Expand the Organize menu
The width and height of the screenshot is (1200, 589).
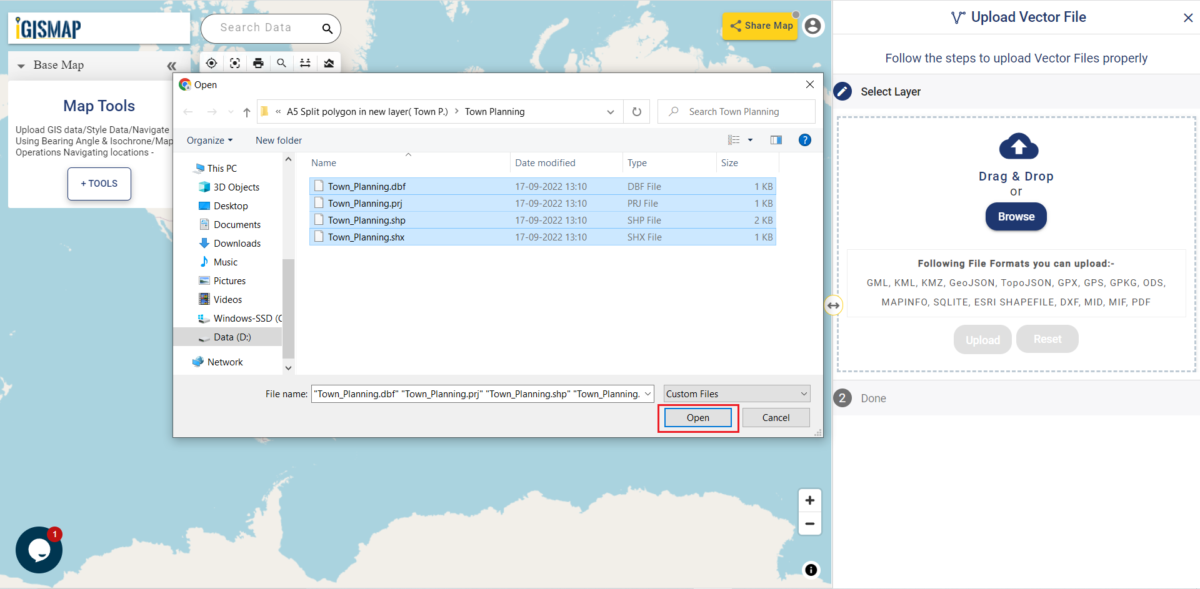(x=209, y=140)
